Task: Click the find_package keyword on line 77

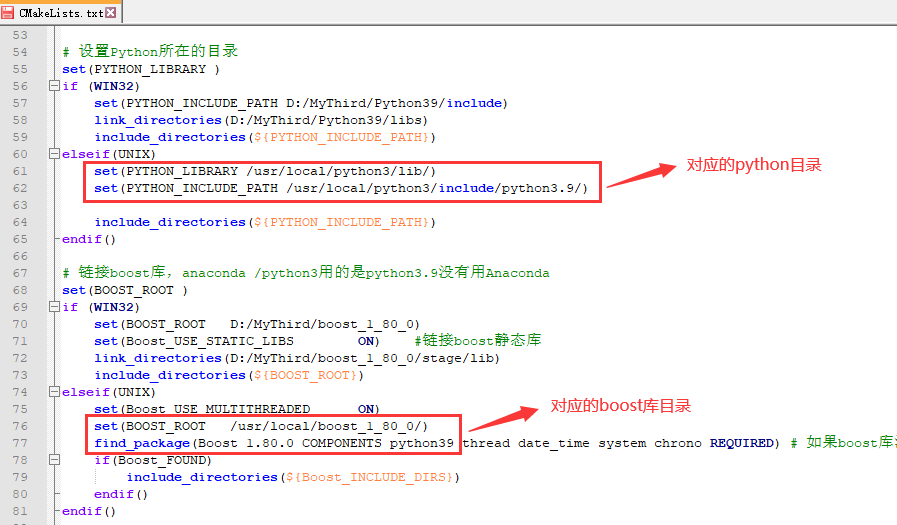Action: 142,443
